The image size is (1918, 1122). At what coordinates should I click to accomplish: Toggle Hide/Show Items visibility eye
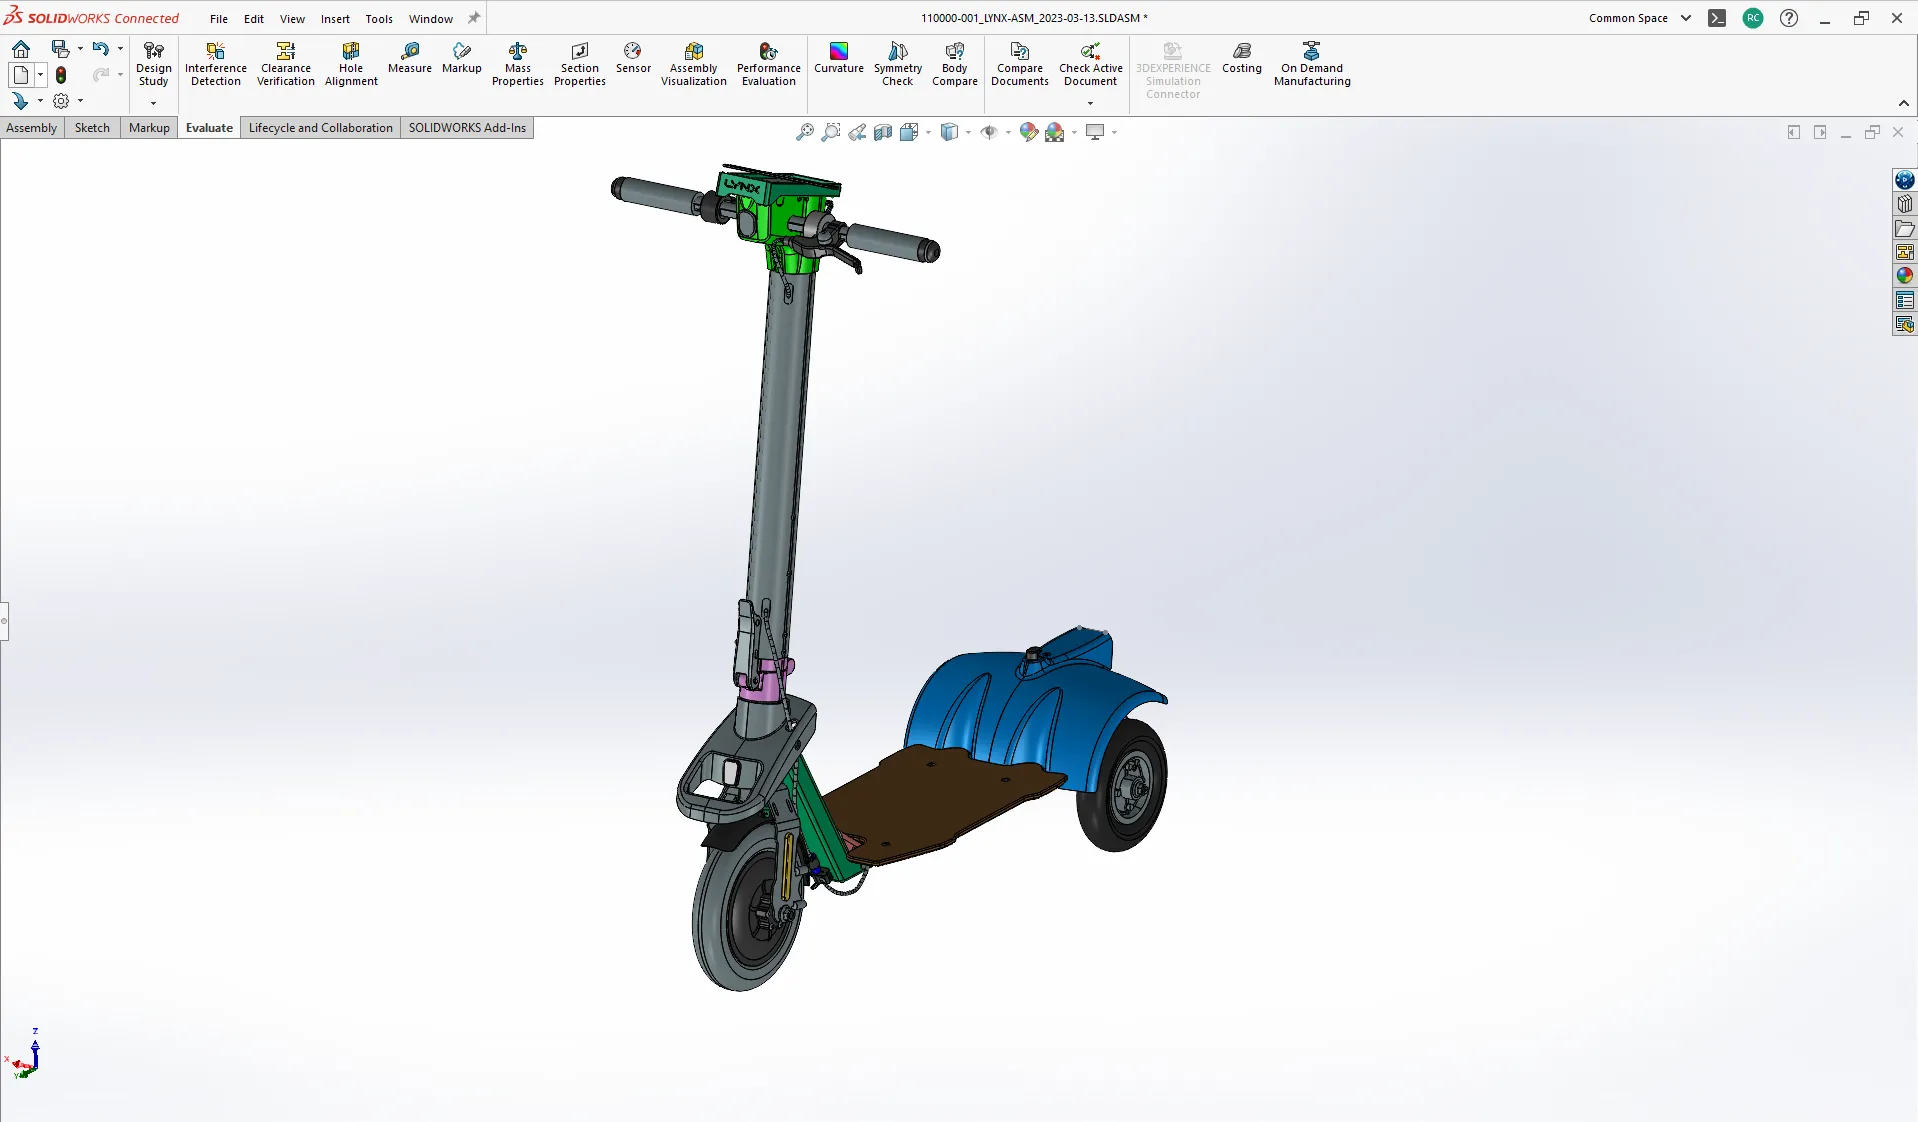pos(990,131)
